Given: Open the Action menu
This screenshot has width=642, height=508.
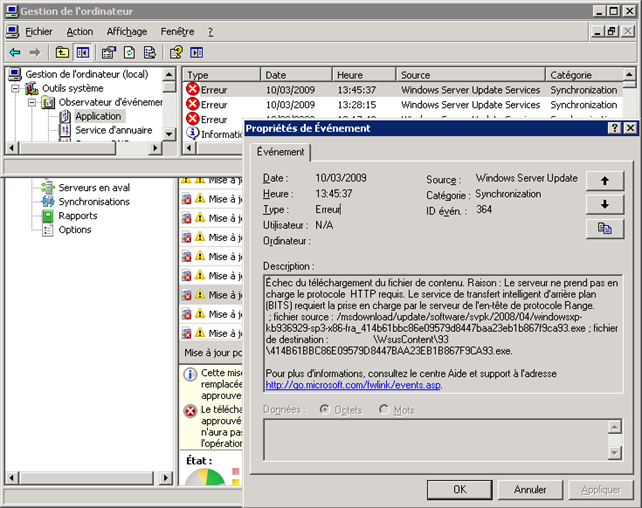Looking at the screenshot, I should point(80,32).
